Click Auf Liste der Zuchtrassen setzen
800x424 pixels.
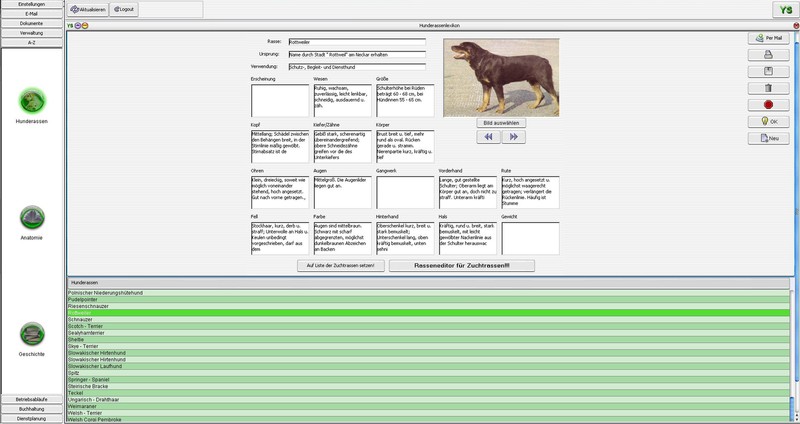tap(341, 266)
